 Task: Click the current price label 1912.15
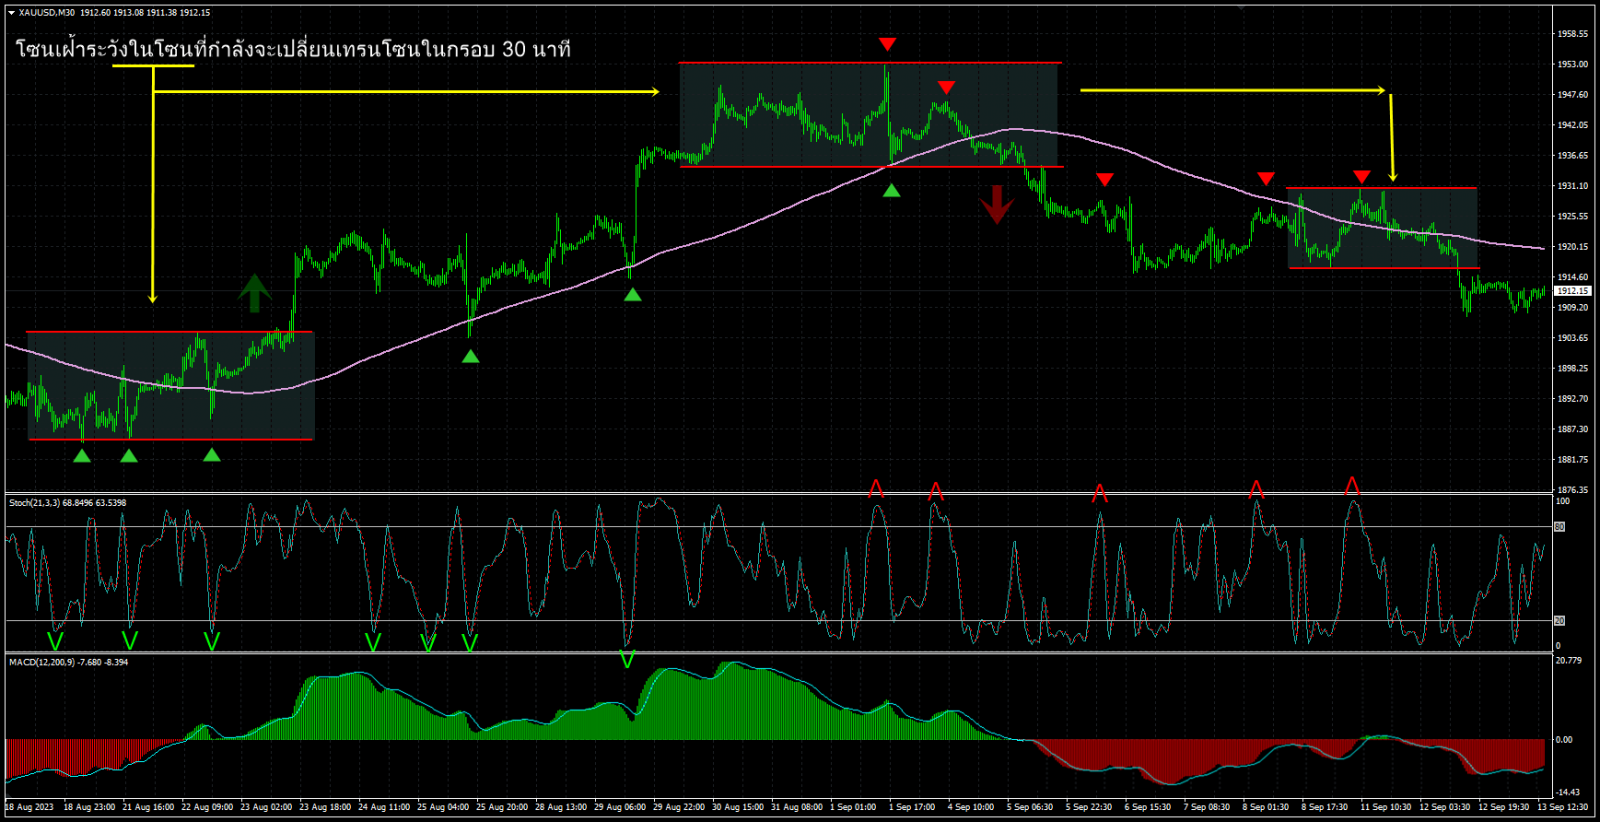click(1572, 291)
